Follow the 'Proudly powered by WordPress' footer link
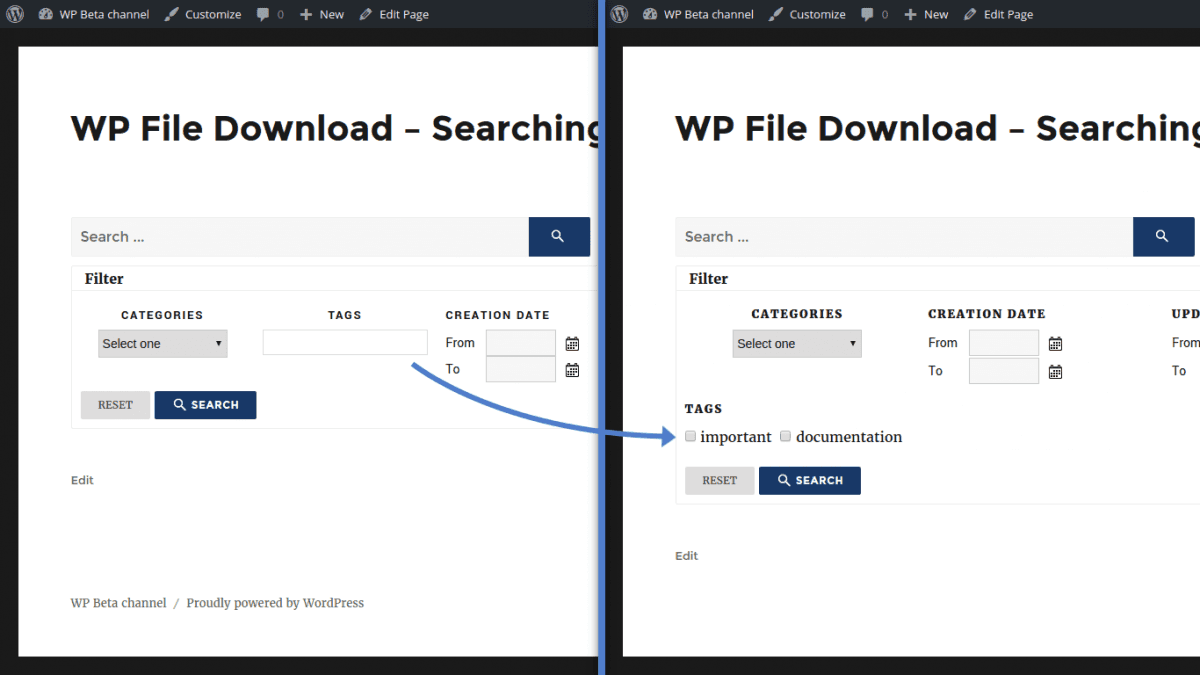 coord(275,603)
